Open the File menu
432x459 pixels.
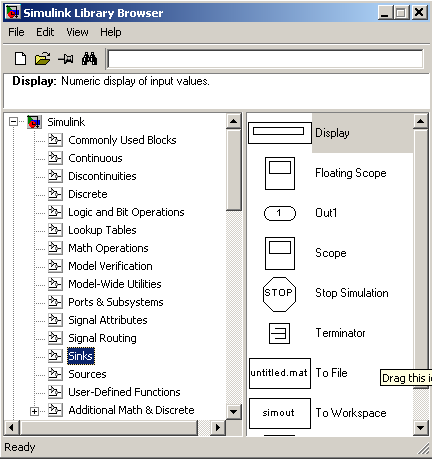point(16,32)
